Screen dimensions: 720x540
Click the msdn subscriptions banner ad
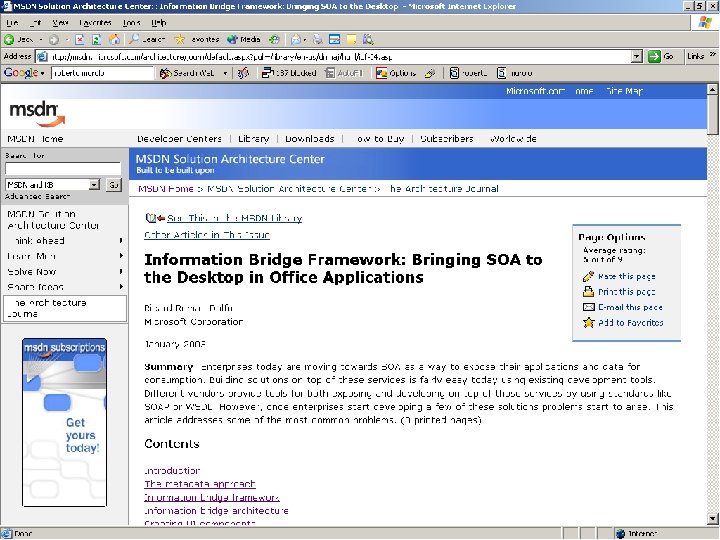pos(64,422)
